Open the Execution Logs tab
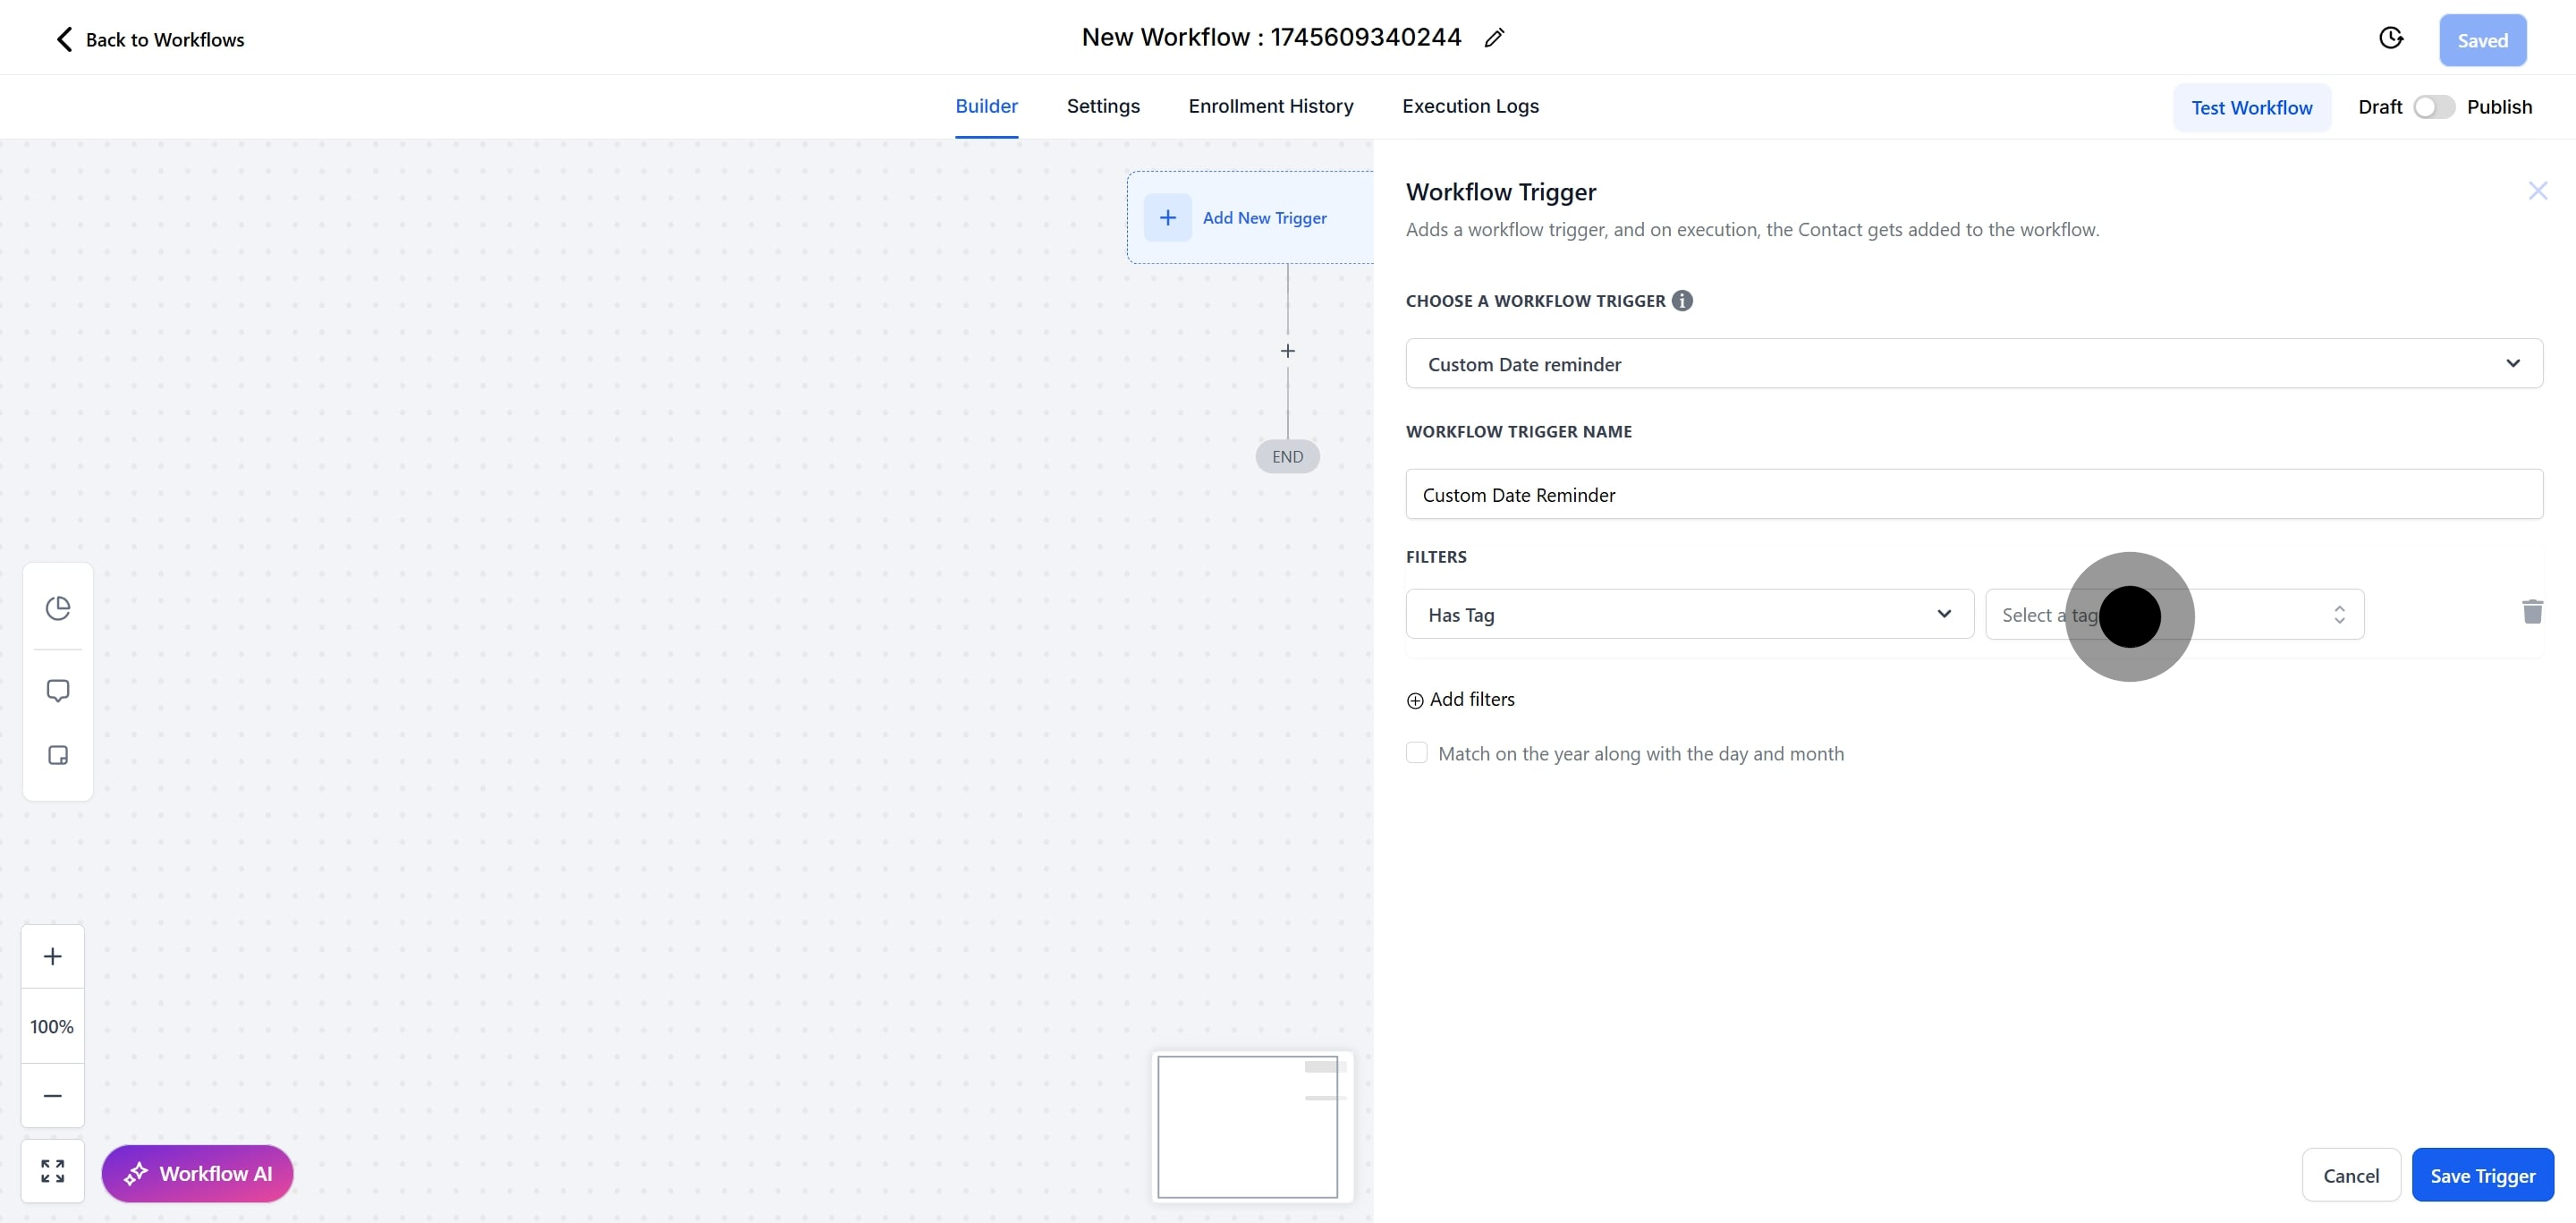 point(1469,106)
